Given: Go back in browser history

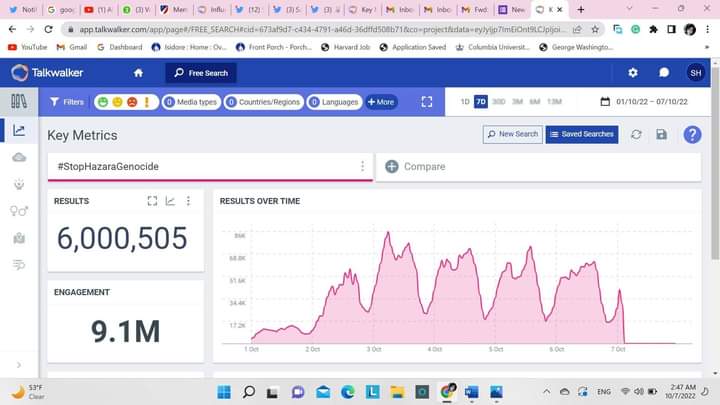Looking at the screenshot, I should [12, 29].
